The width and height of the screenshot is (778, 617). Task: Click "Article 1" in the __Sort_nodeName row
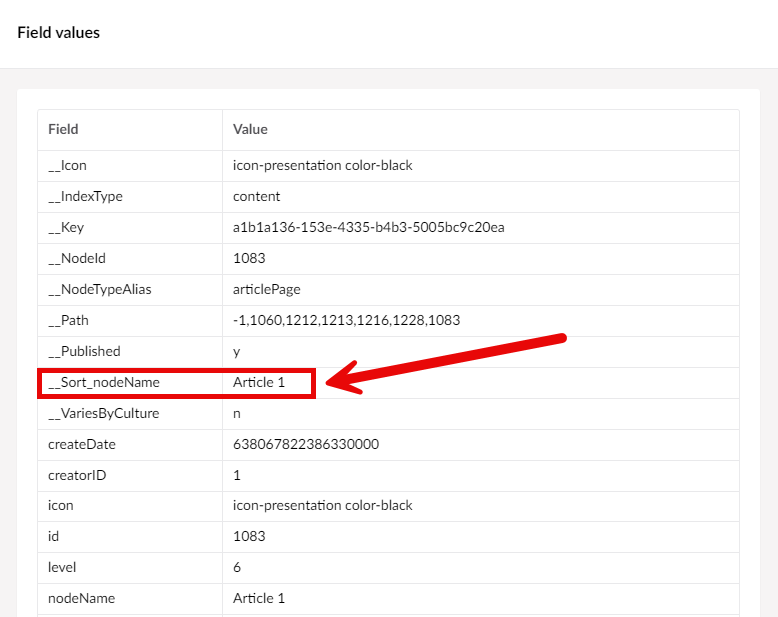click(x=259, y=382)
